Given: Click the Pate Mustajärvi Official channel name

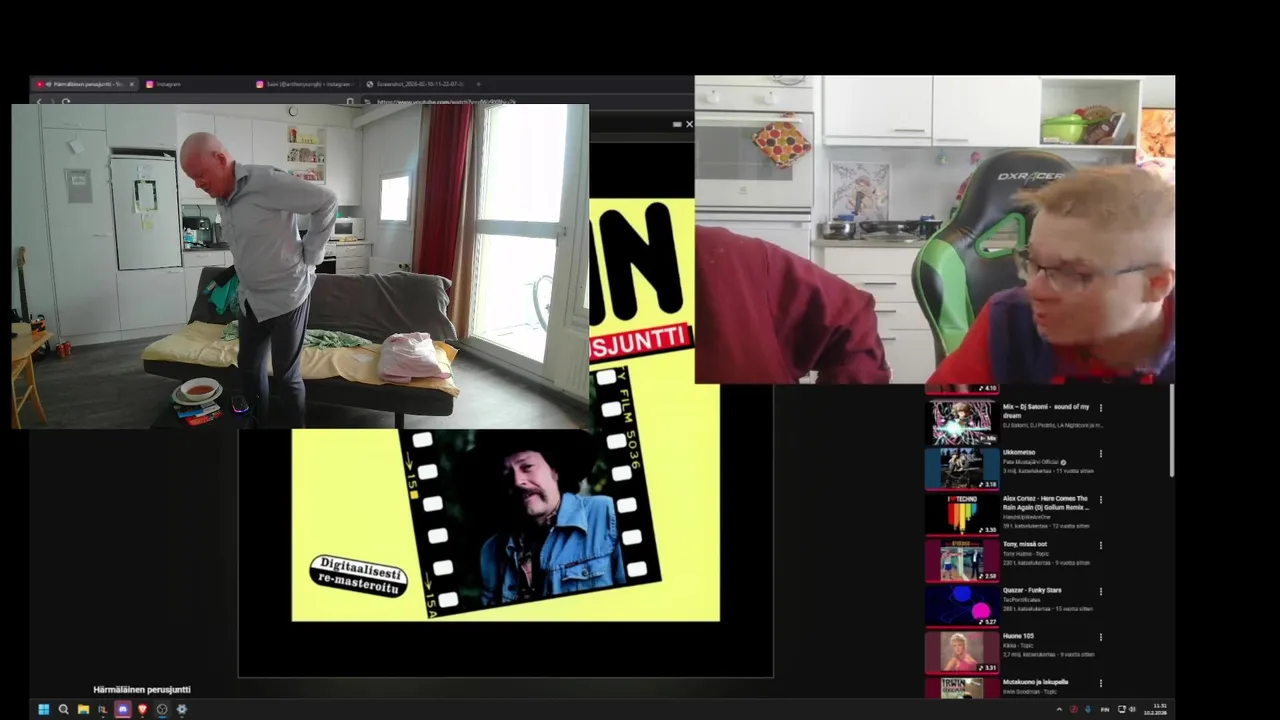Looking at the screenshot, I should [1031, 462].
